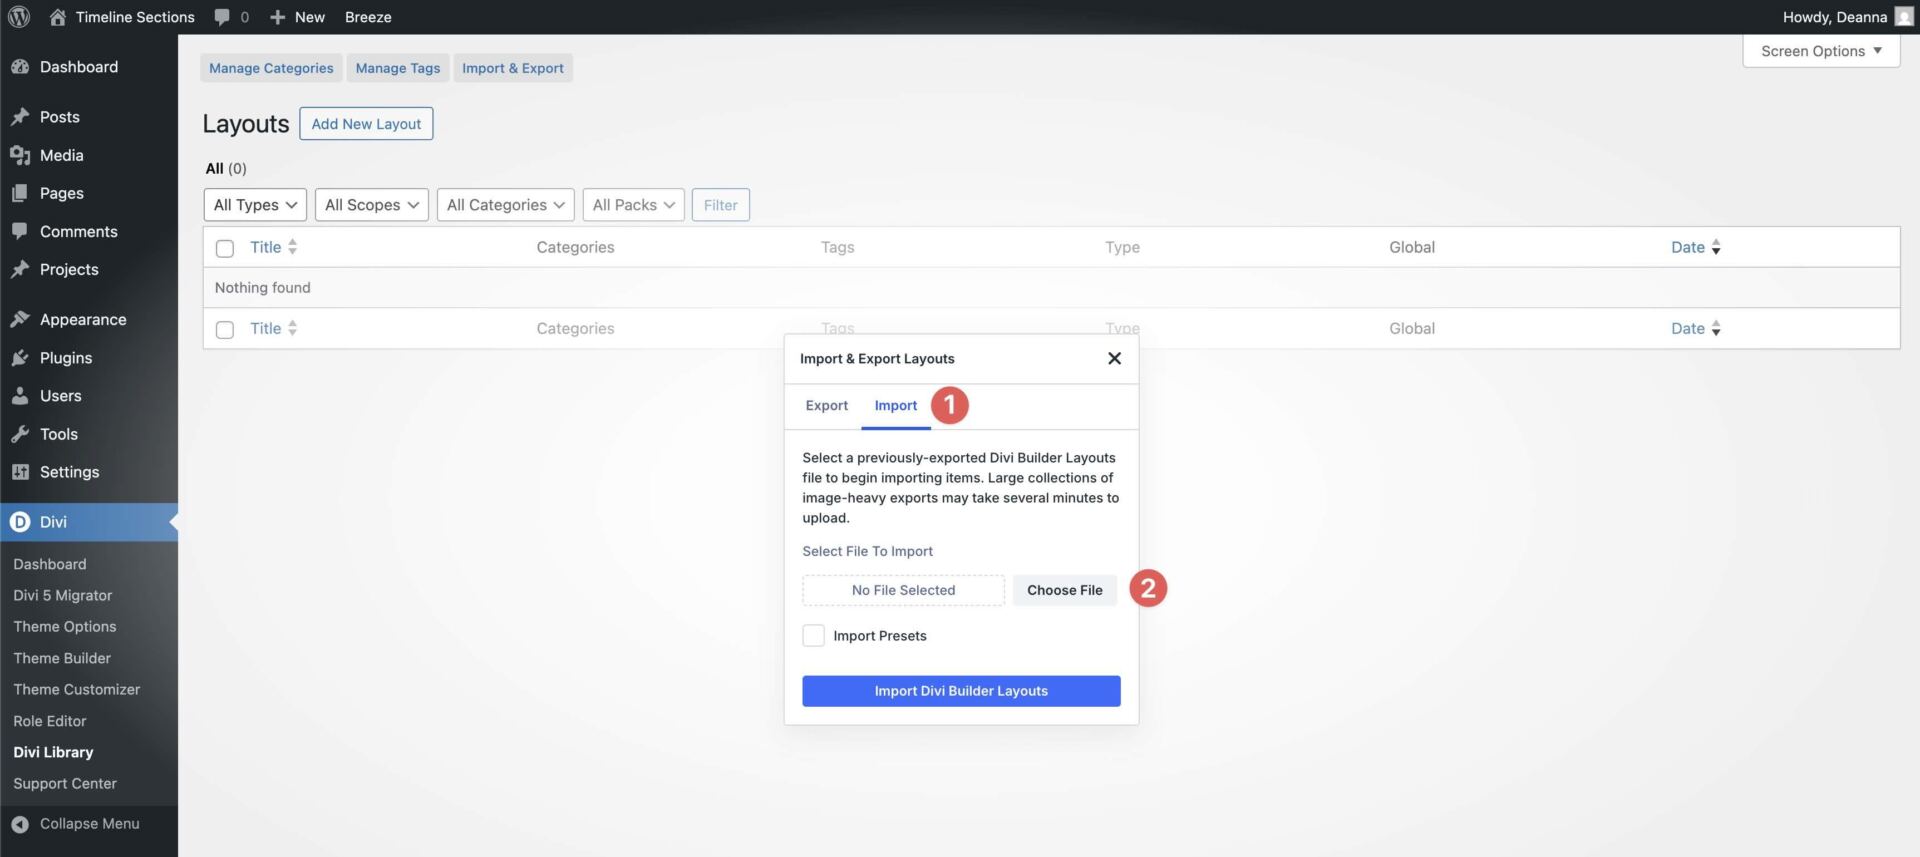1920x857 pixels.
Task: Switch to the Export tab
Action: [x=826, y=406]
